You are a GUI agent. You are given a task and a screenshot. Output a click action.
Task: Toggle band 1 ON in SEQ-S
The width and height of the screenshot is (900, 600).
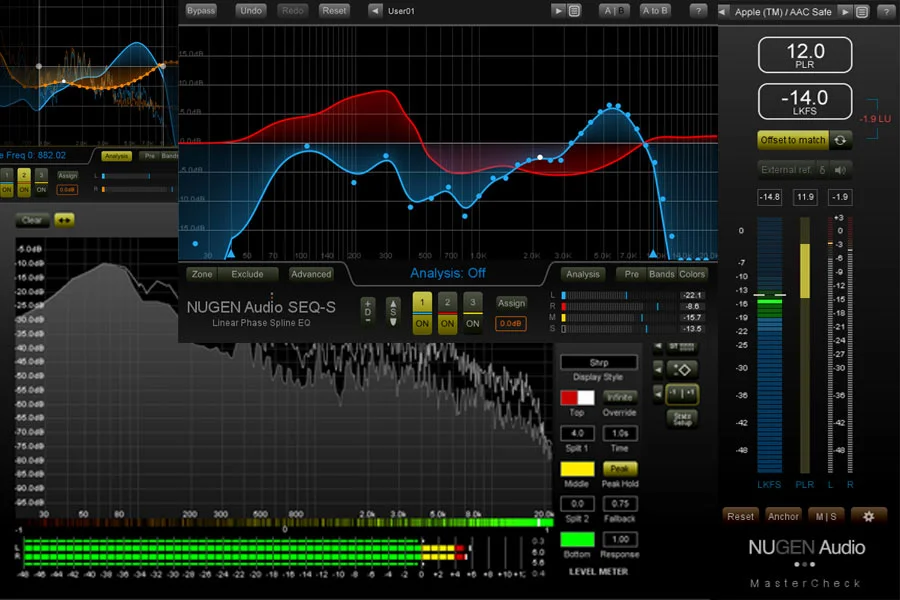click(422, 324)
